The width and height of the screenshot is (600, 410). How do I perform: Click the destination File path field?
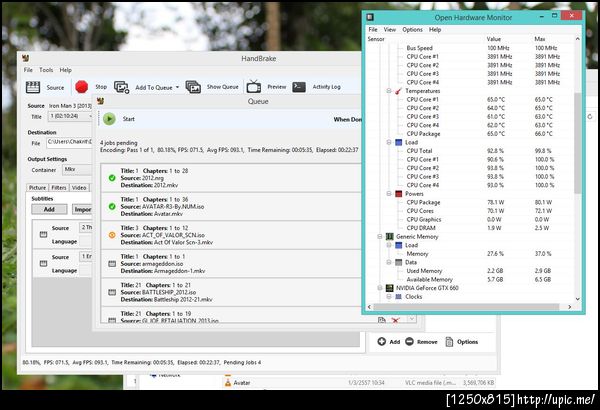click(x=70, y=142)
